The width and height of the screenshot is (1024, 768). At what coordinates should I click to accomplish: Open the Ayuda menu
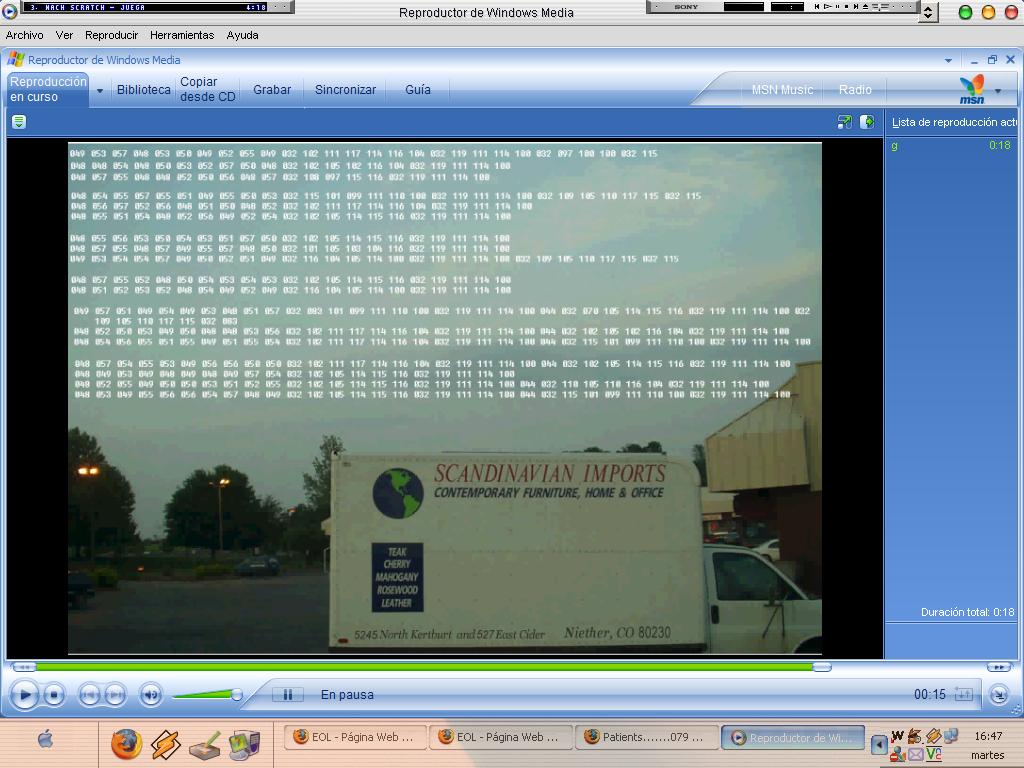(242, 35)
